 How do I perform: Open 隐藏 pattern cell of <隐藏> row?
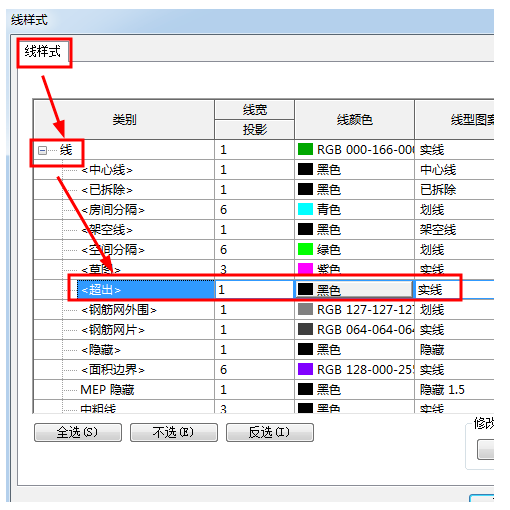(454, 350)
